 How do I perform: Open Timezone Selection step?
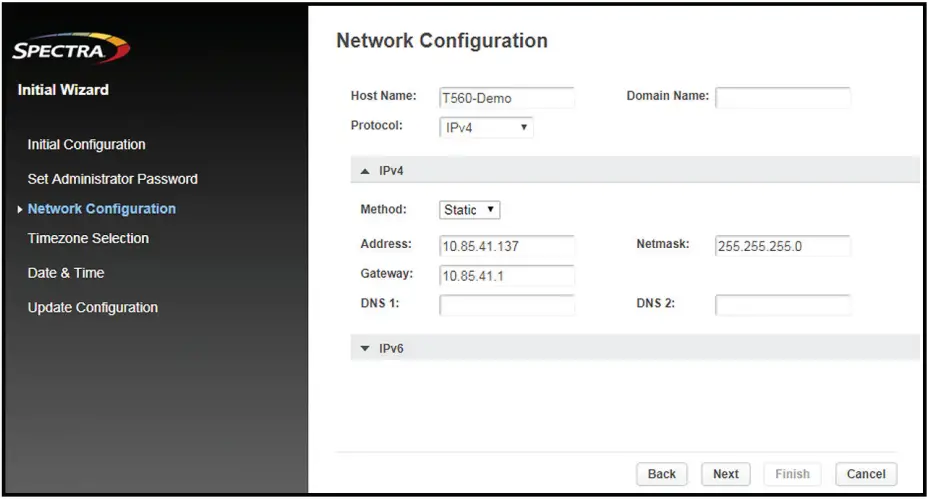(88, 238)
